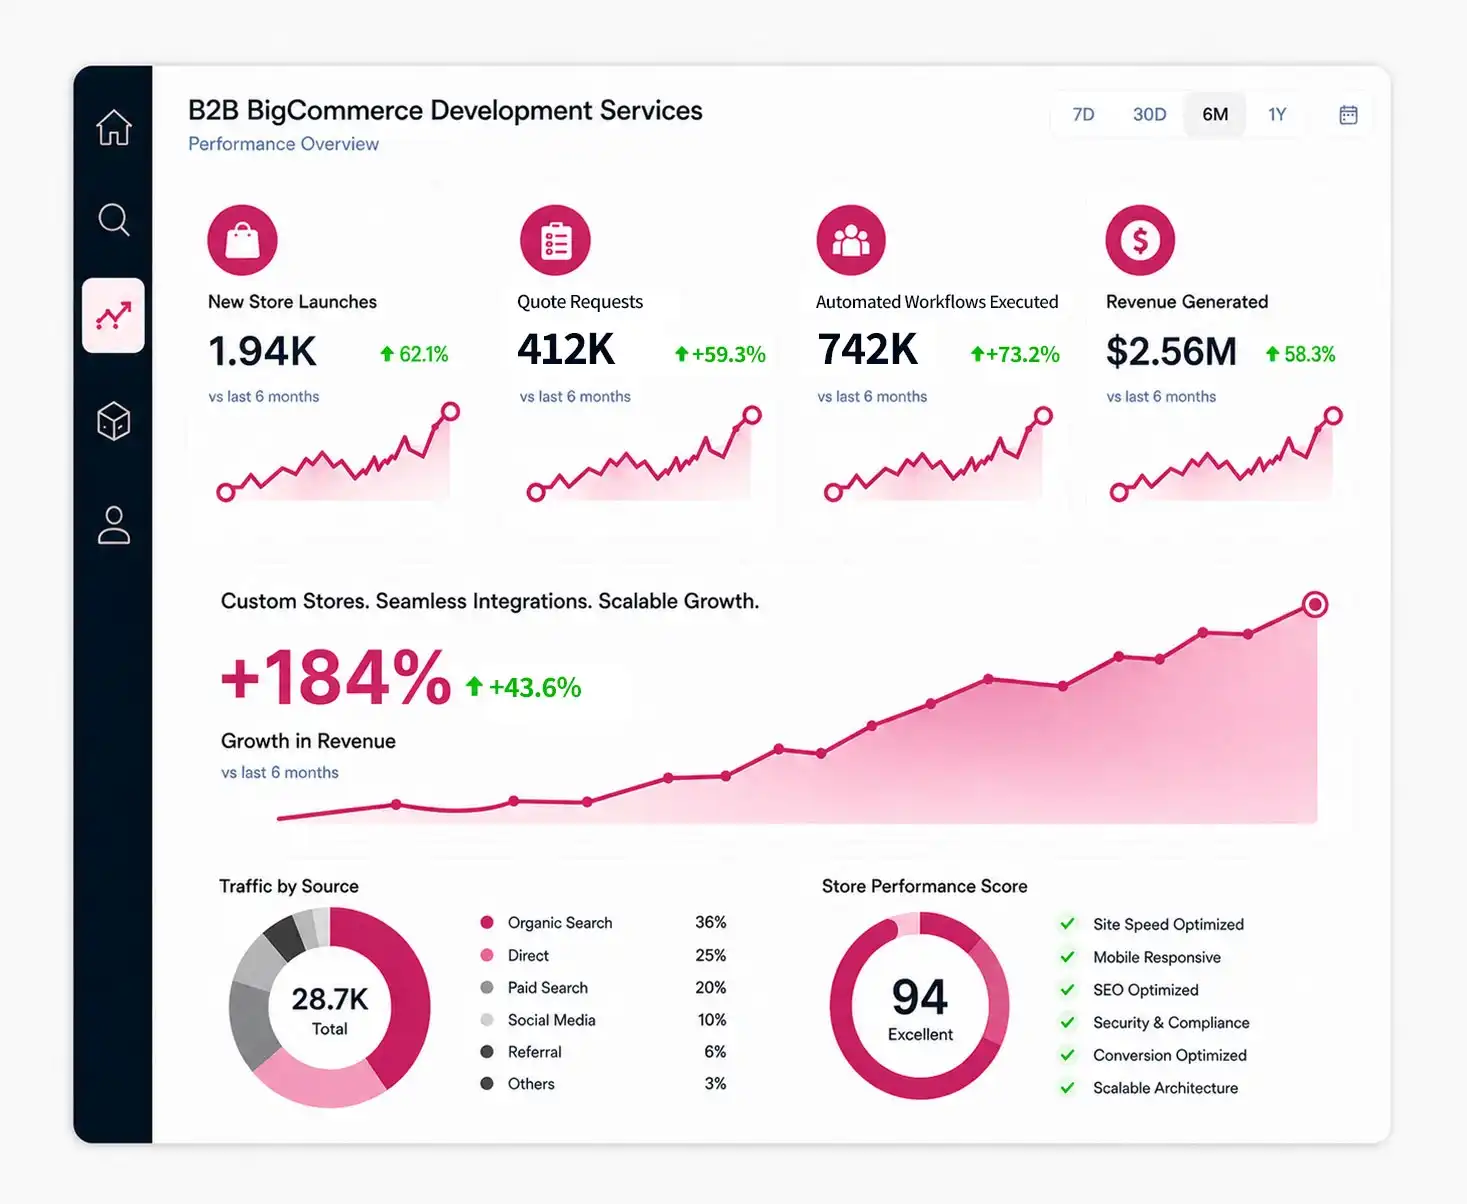Switch to the 7D time range

pos(1083,114)
